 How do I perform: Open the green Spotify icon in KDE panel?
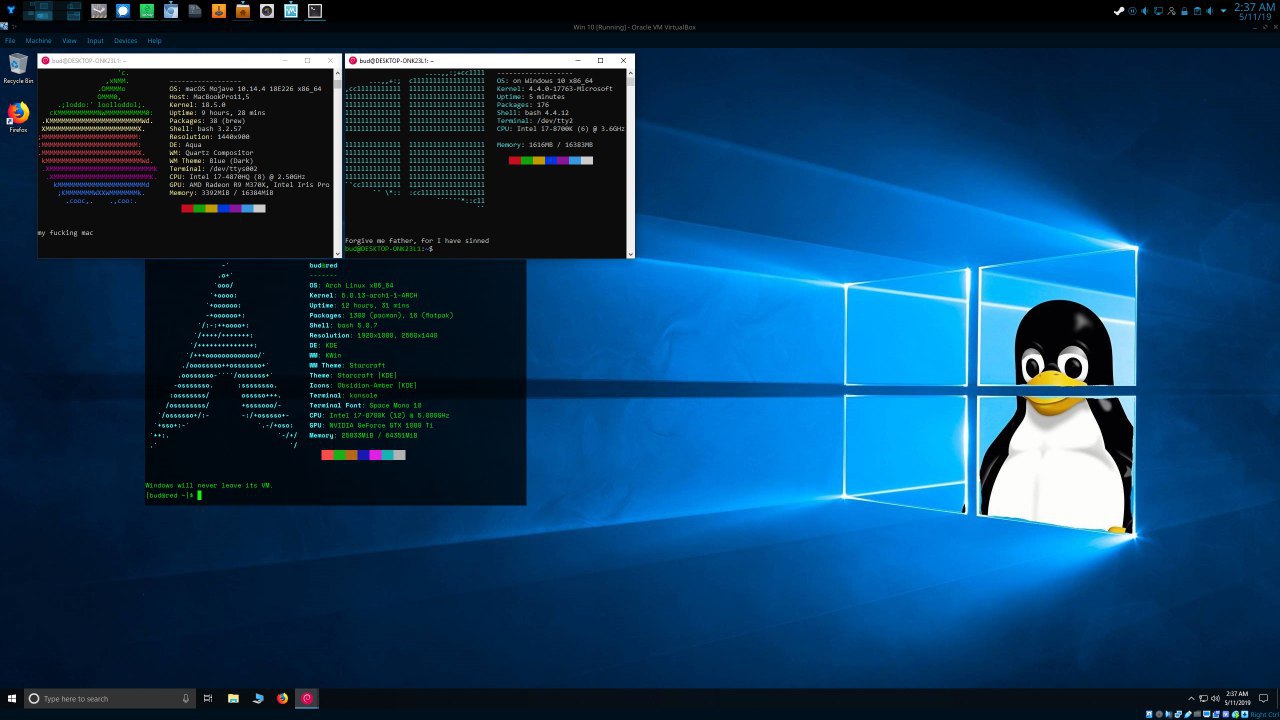click(x=147, y=11)
